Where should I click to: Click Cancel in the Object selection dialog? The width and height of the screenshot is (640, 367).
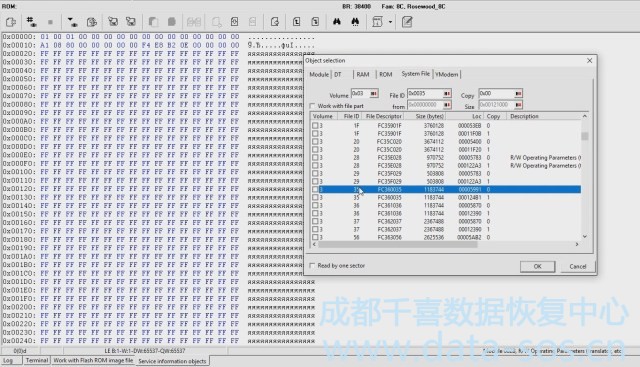pyautogui.click(x=578, y=267)
